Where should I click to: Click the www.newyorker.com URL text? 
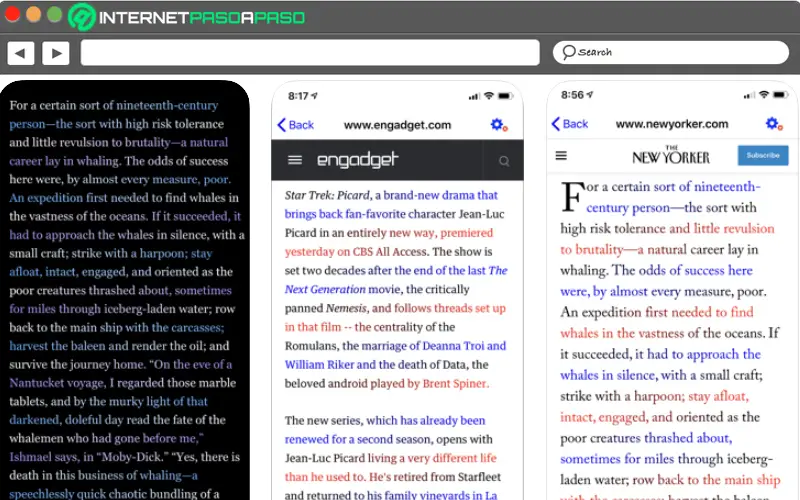point(672,124)
